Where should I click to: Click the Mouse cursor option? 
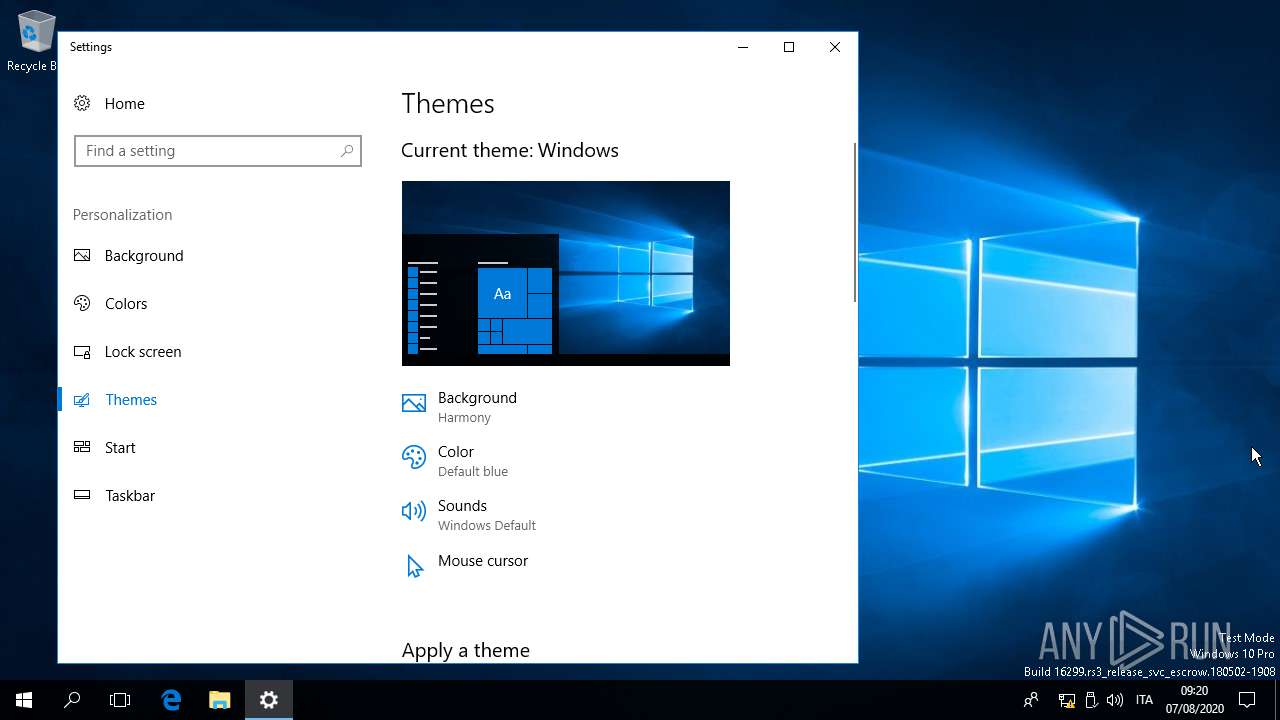tap(483, 561)
